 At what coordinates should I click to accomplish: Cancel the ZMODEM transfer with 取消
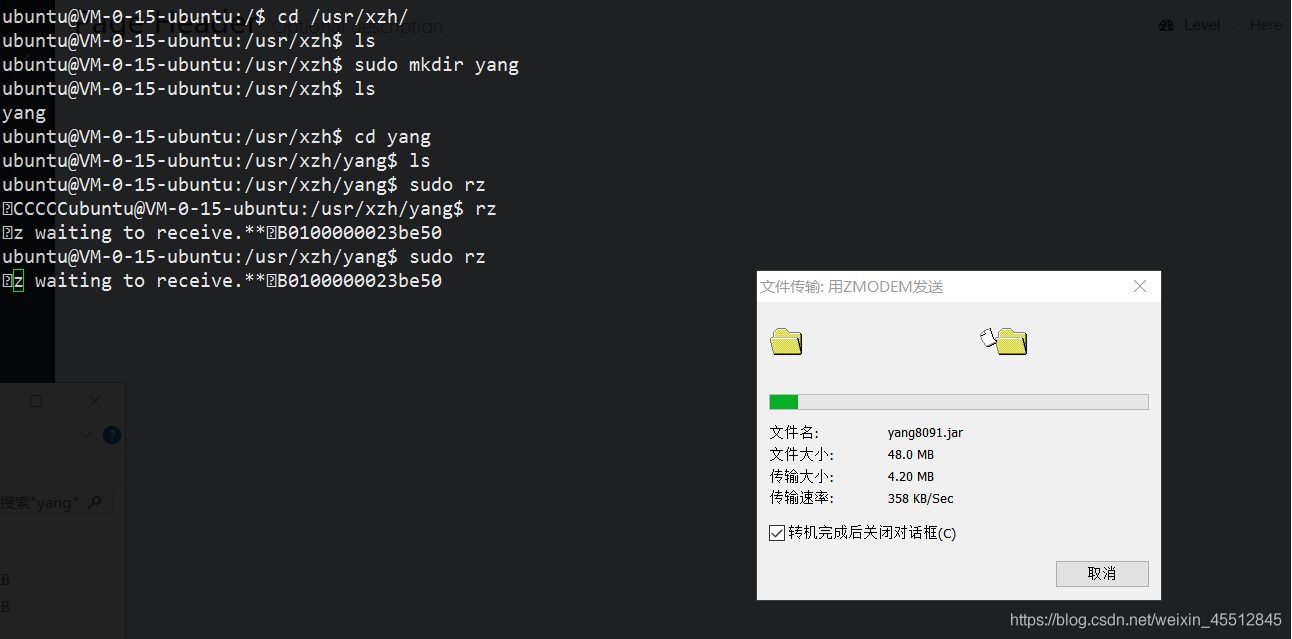[1101, 573]
